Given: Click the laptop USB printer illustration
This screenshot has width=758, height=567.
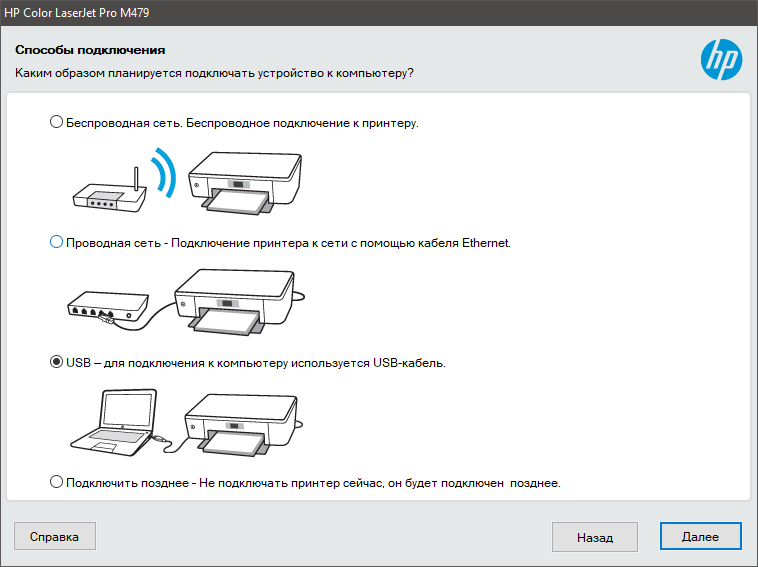Looking at the screenshot, I should pyautogui.click(x=187, y=422).
